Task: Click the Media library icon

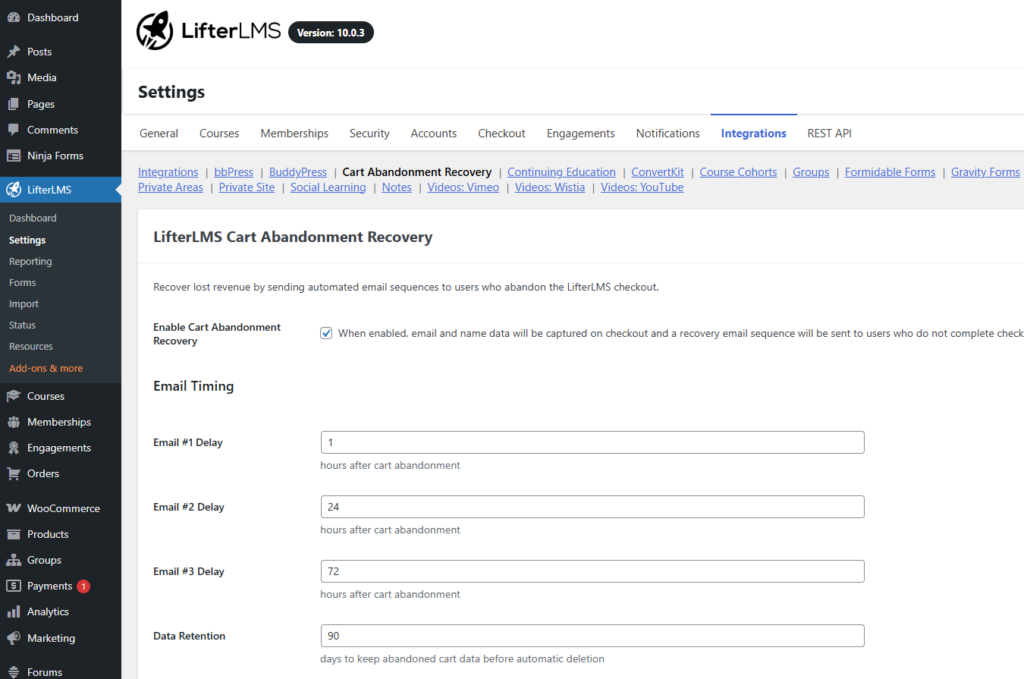Action: (x=13, y=78)
